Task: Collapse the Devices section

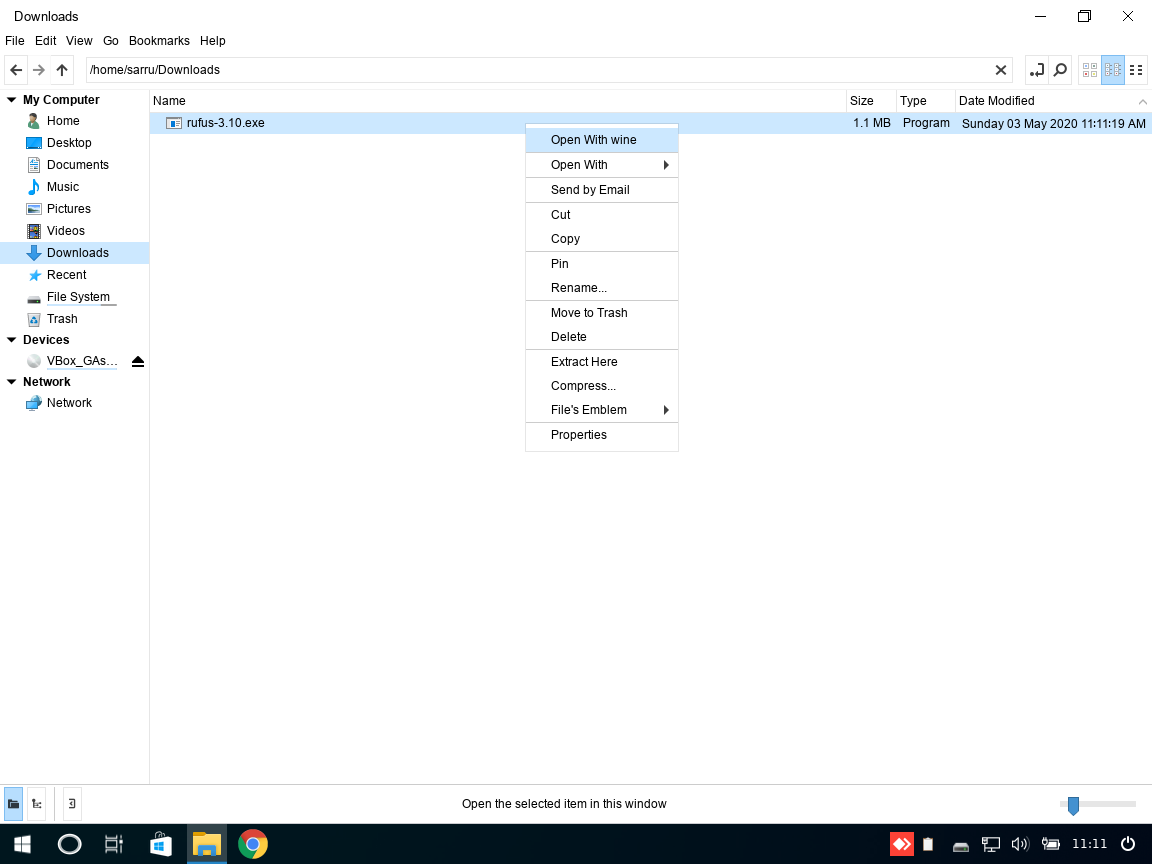Action: 12,340
